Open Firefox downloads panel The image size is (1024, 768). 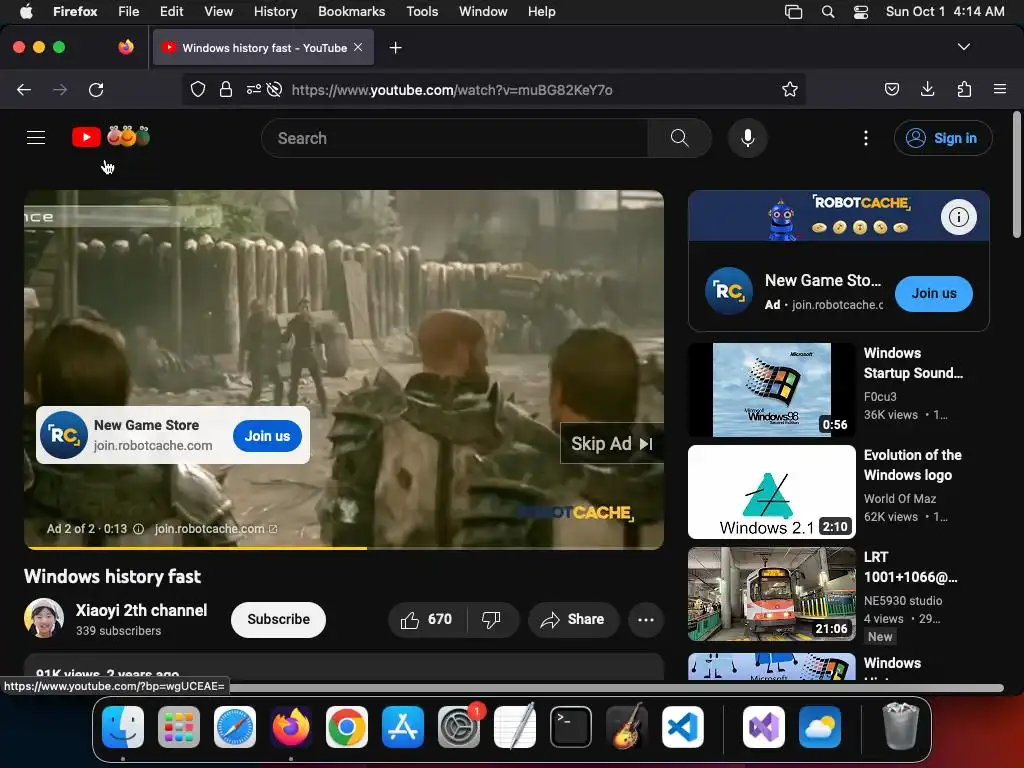click(927, 89)
